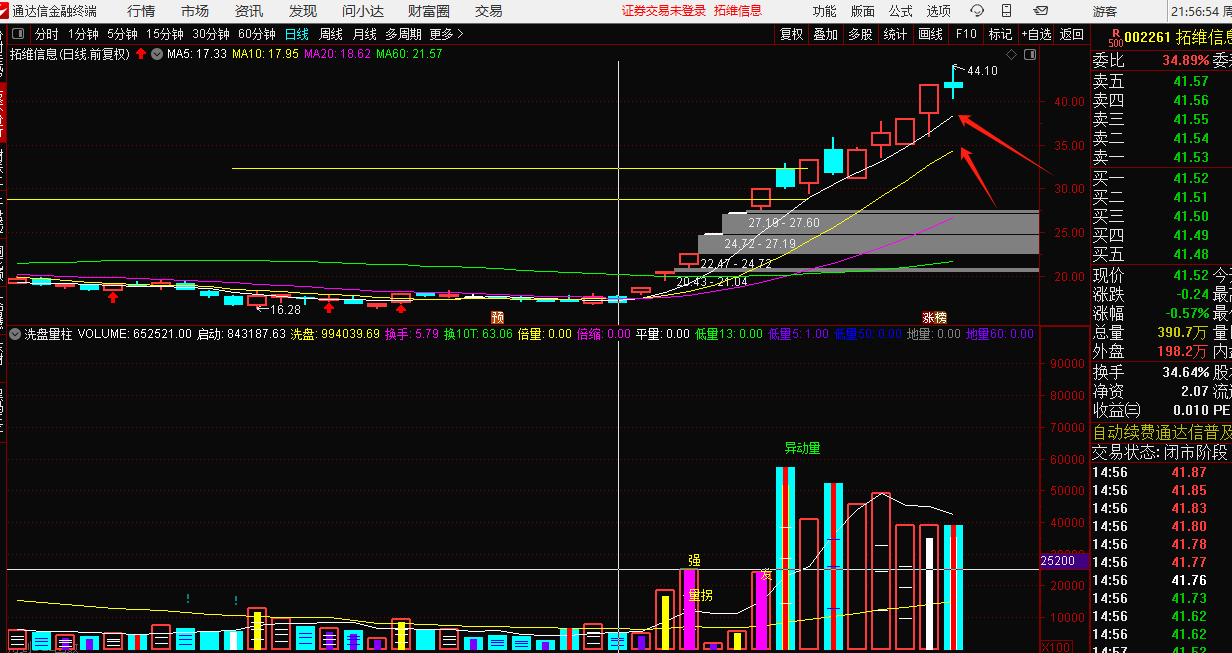The width and height of the screenshot is (1232, 653).
Task: Click the 统计 toolbar button
Action: tap(895, 34)
